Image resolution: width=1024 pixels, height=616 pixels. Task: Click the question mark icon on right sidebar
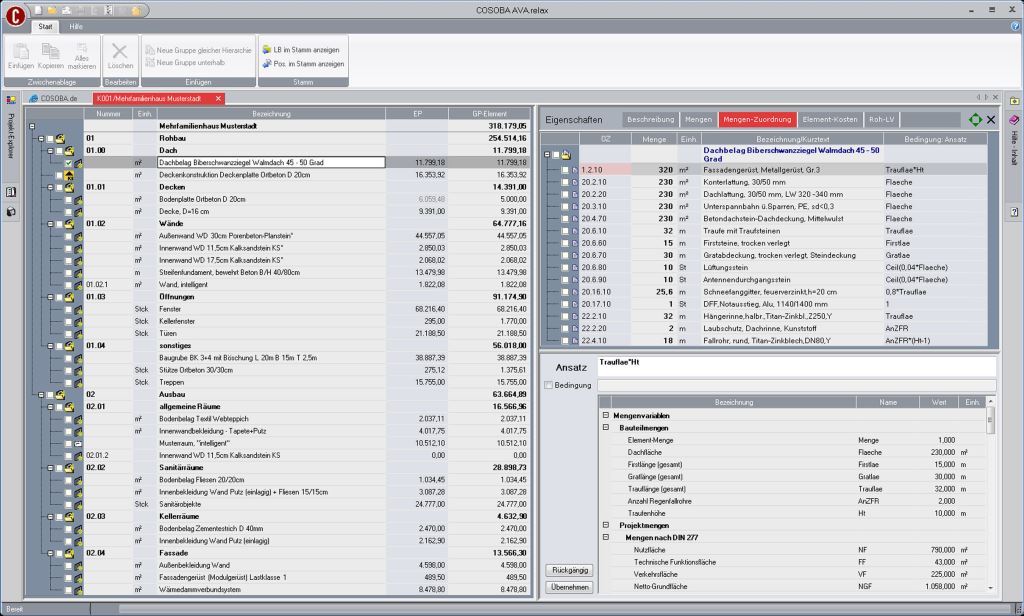click(1013, 212)
